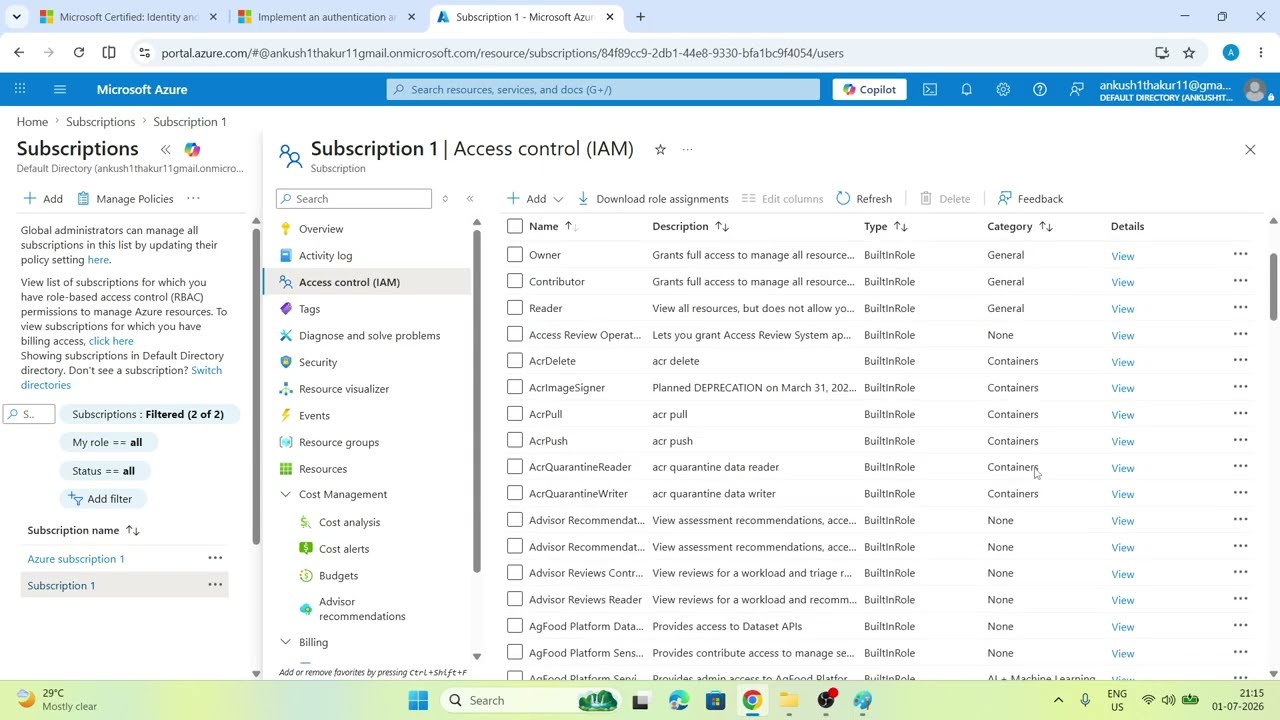
Task: Focus the top Search resources bar
Action: [x=603, y=89]
